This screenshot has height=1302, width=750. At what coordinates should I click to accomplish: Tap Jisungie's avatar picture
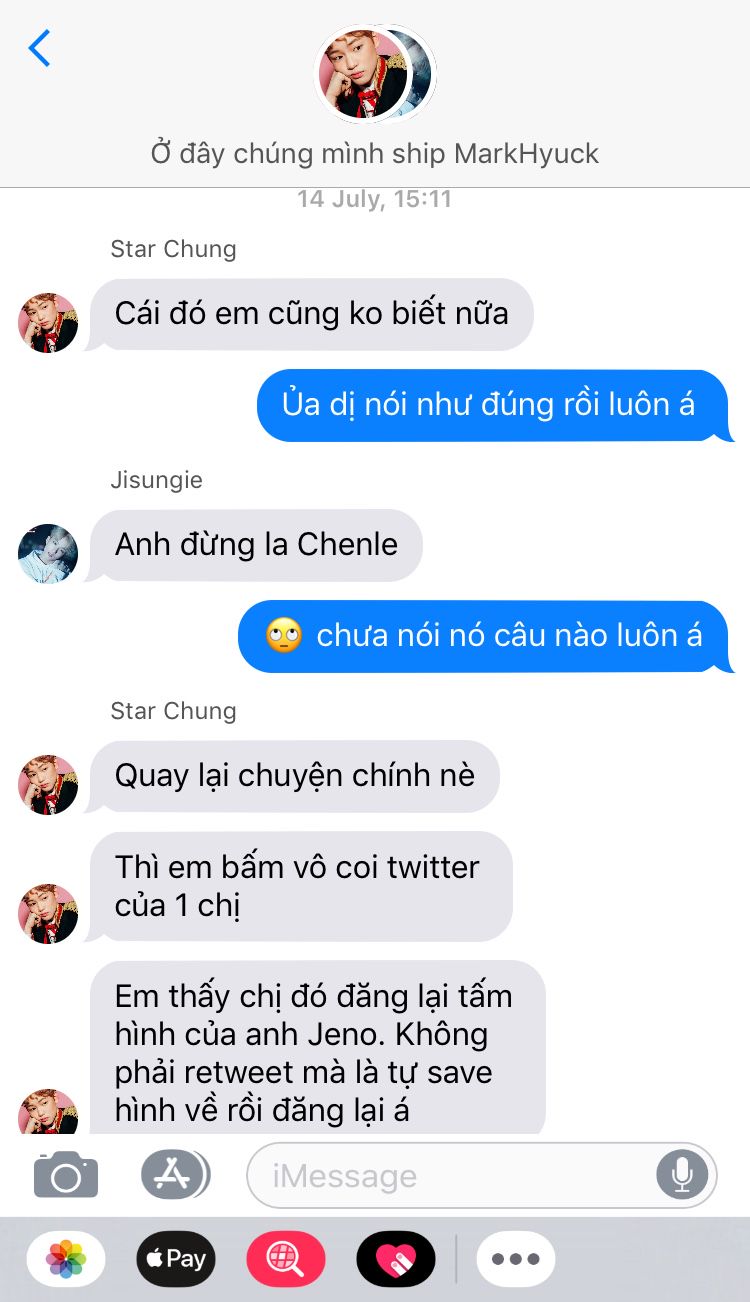pos(48,553)
